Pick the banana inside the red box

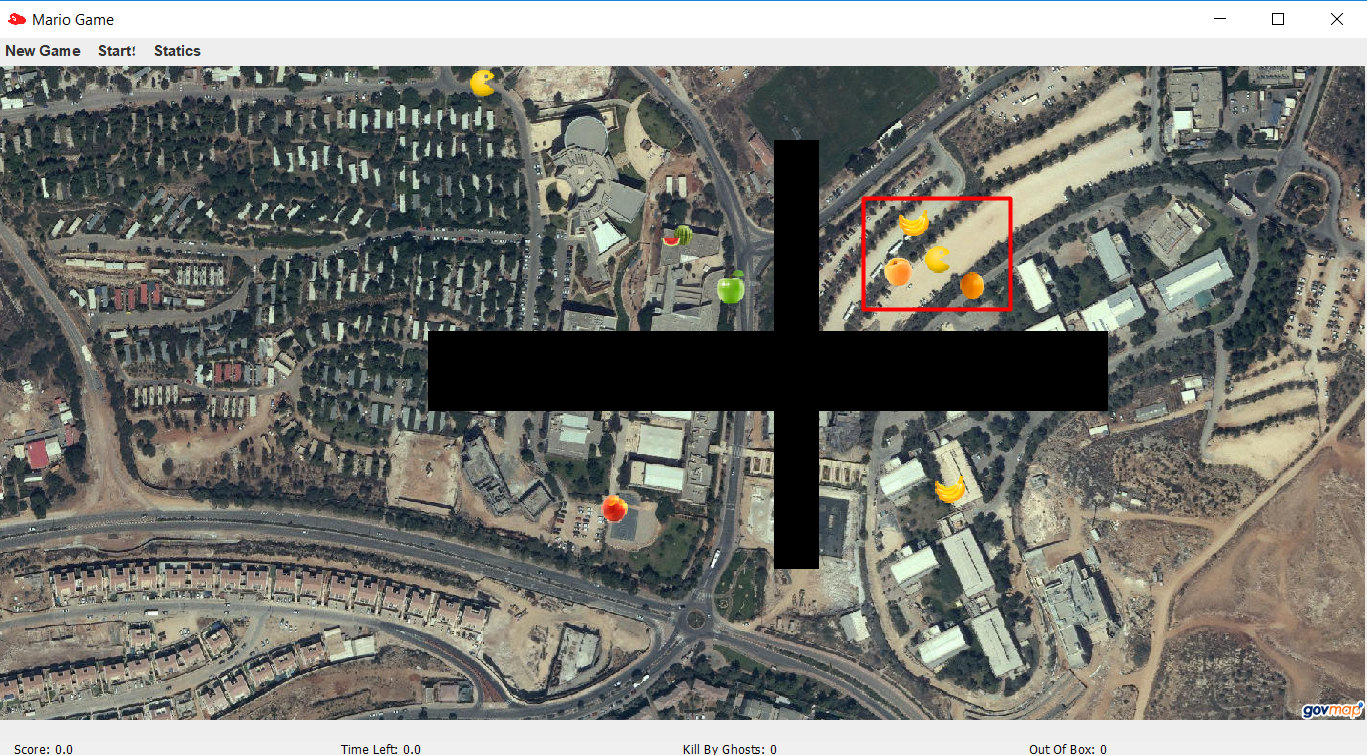point(914,222)
